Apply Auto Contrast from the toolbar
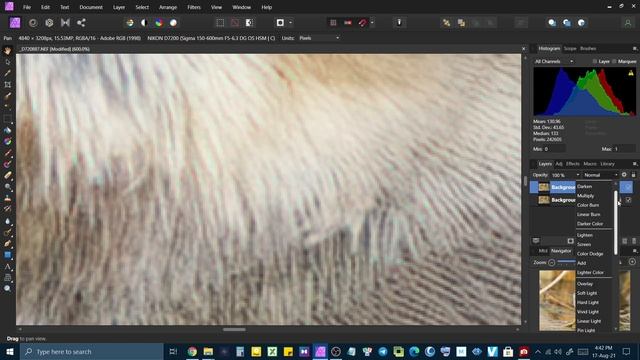Viewport: 640px width, 360px height. (144, 23)
